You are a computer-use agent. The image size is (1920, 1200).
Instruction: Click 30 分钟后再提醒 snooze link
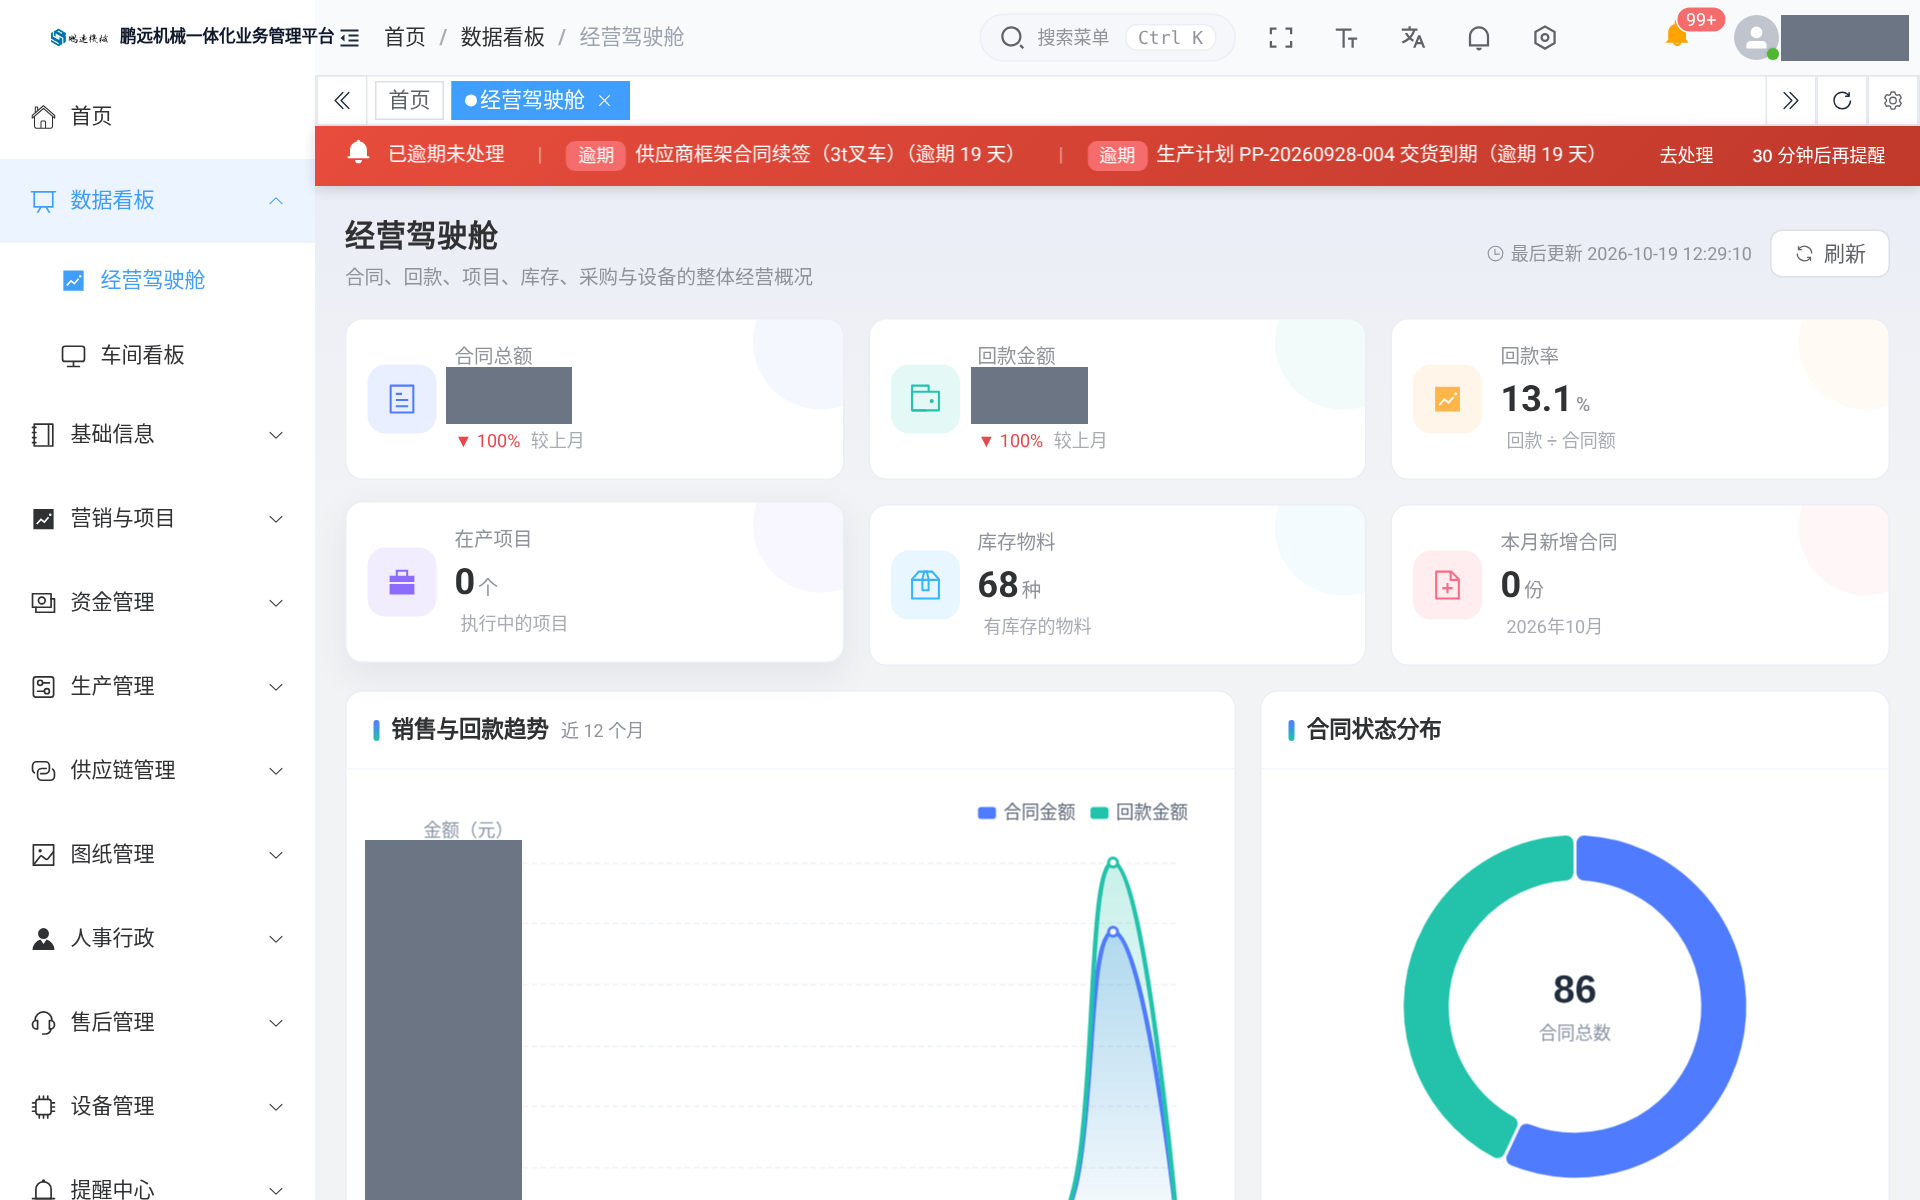tap(1818, 155)
